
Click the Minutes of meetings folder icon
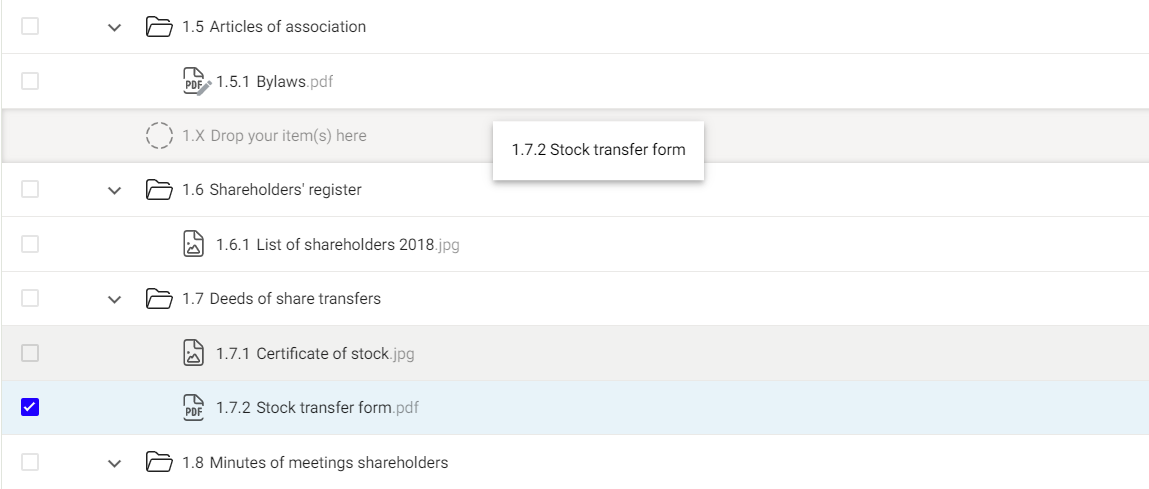(x=160, y=462)
